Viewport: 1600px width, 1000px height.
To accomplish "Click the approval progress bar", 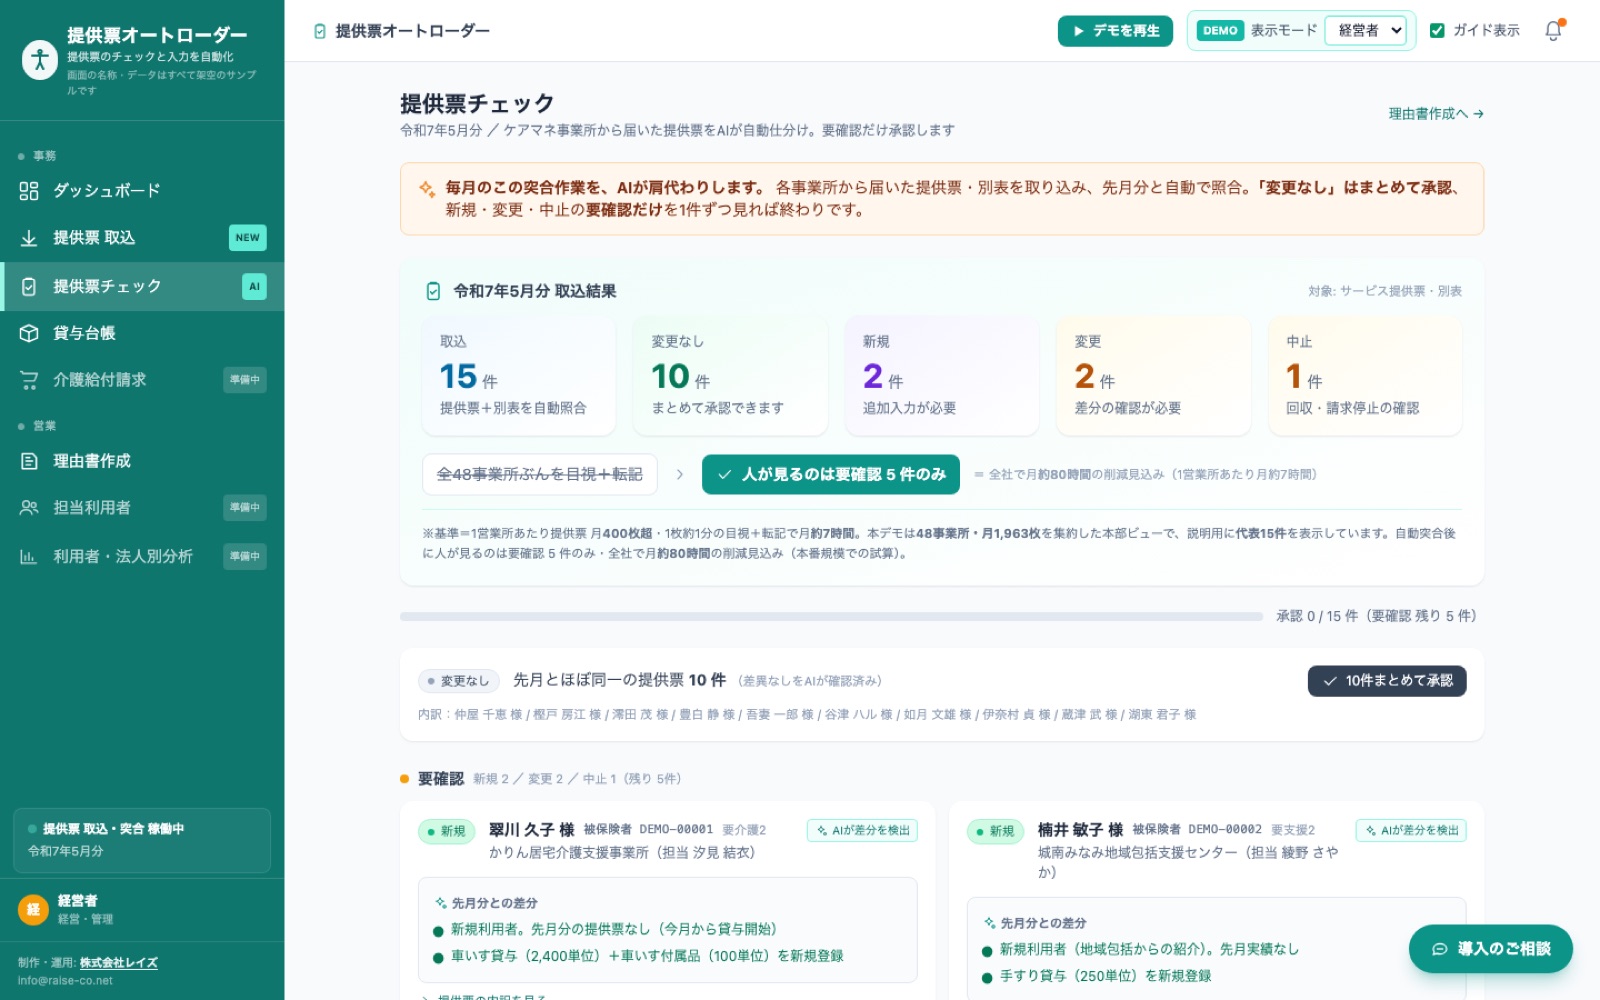I will (x=831, y=617).
